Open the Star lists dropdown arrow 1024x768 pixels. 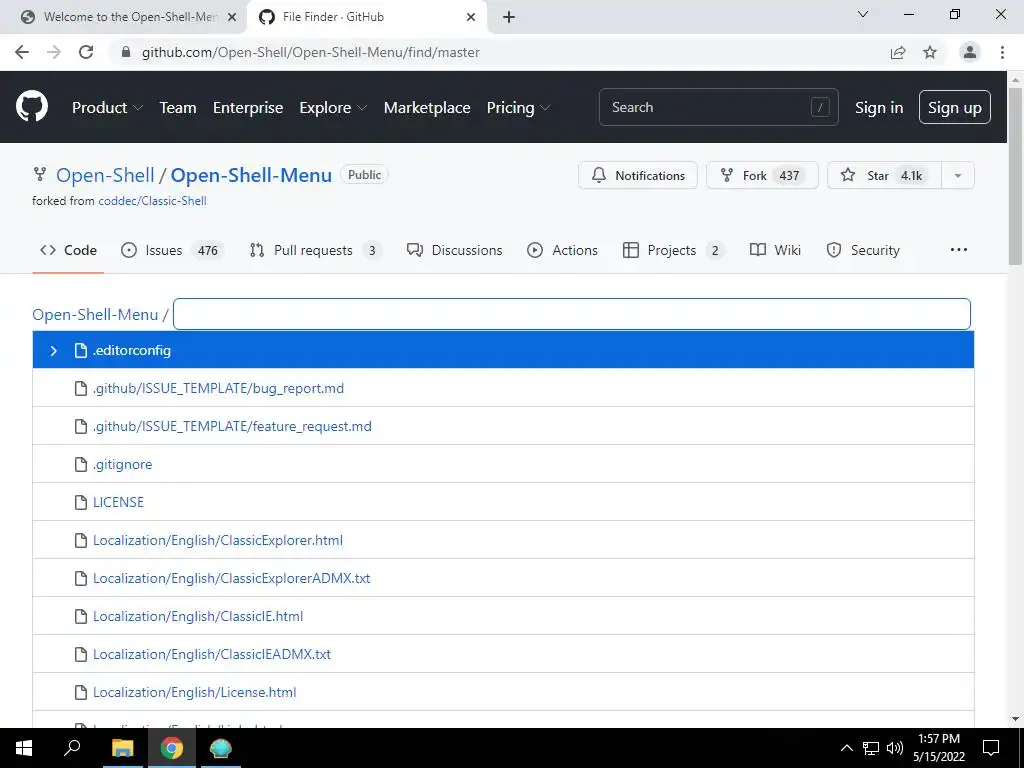coord(957,176)
